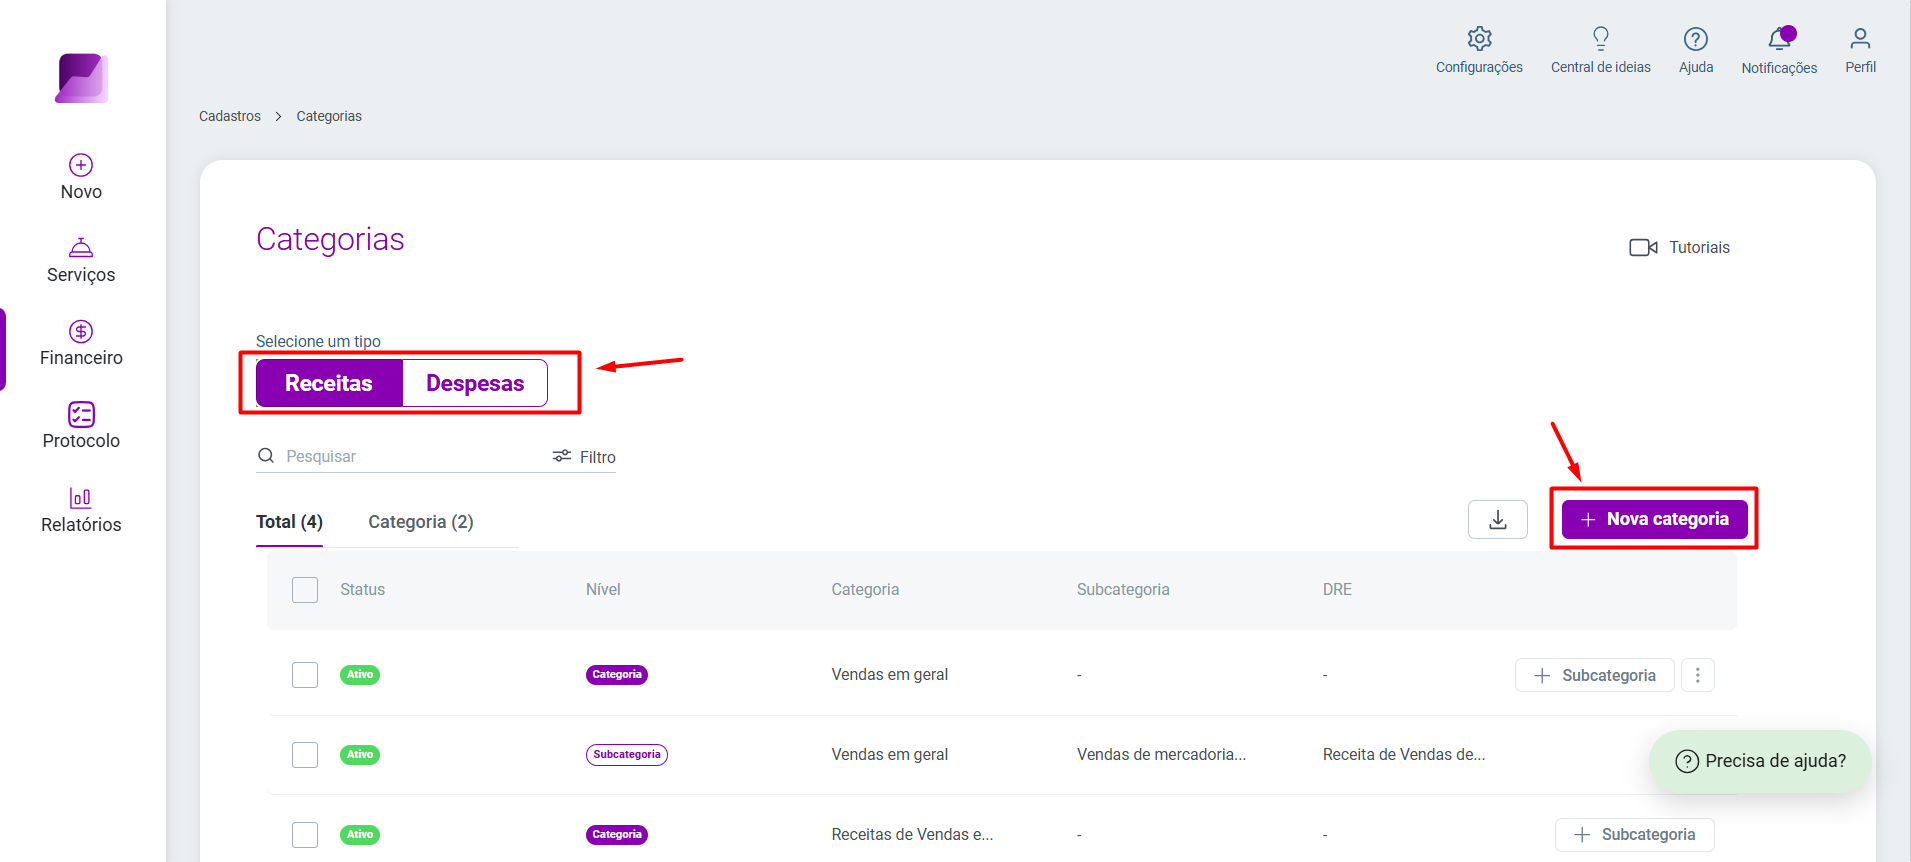Viewport: 1911px width, 862px height.
Task: Switch to the Categoria (2) tab
Action: tap(421, 522)
